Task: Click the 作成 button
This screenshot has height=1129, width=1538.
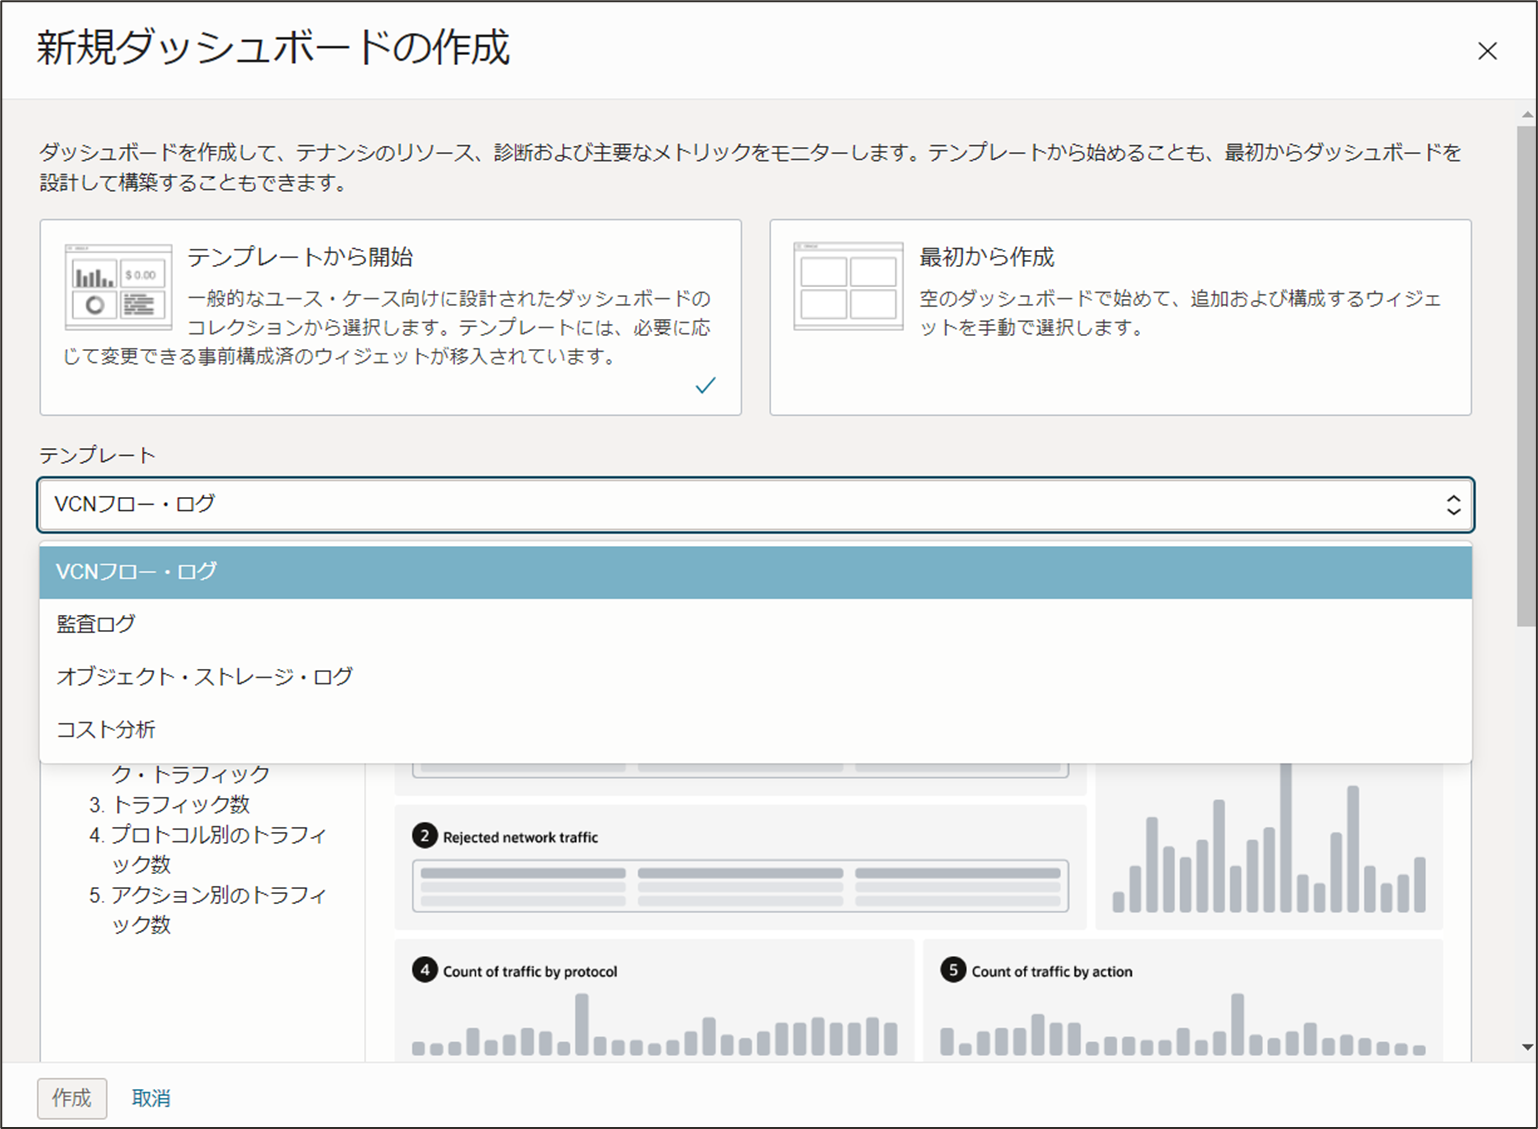Action: click(x=71, y=1098)
